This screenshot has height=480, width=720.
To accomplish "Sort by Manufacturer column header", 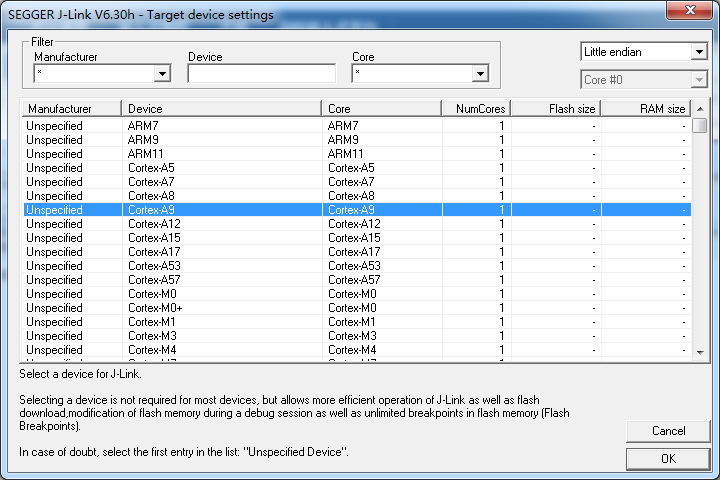I will pyautogui.click(x=72, y=109).
